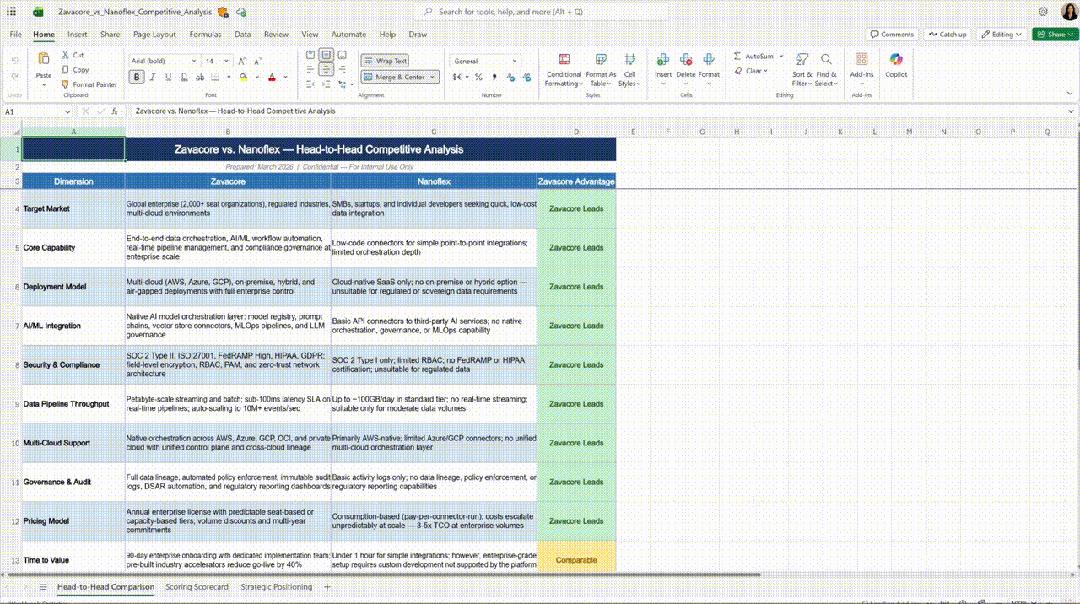Click the Find & Select magnifier
1080x604 pixels.
[827, 62]
